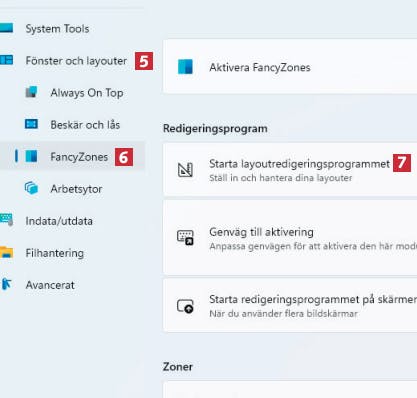Click the Arbetsytor icon
417x398 pixels.
(31, 188)
